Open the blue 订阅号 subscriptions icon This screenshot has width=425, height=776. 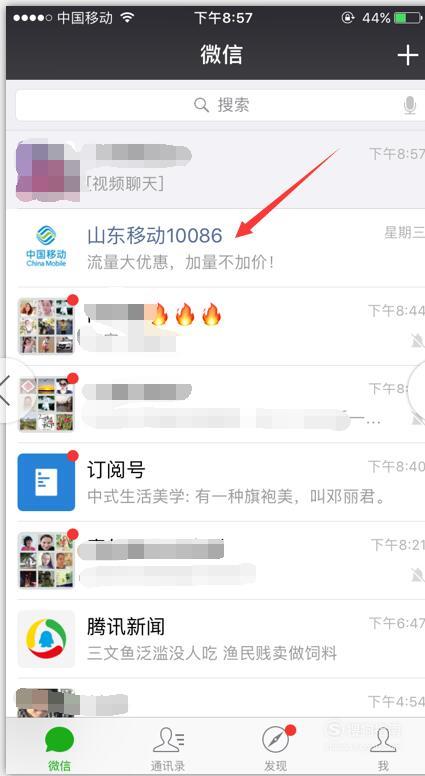(46, 482)
